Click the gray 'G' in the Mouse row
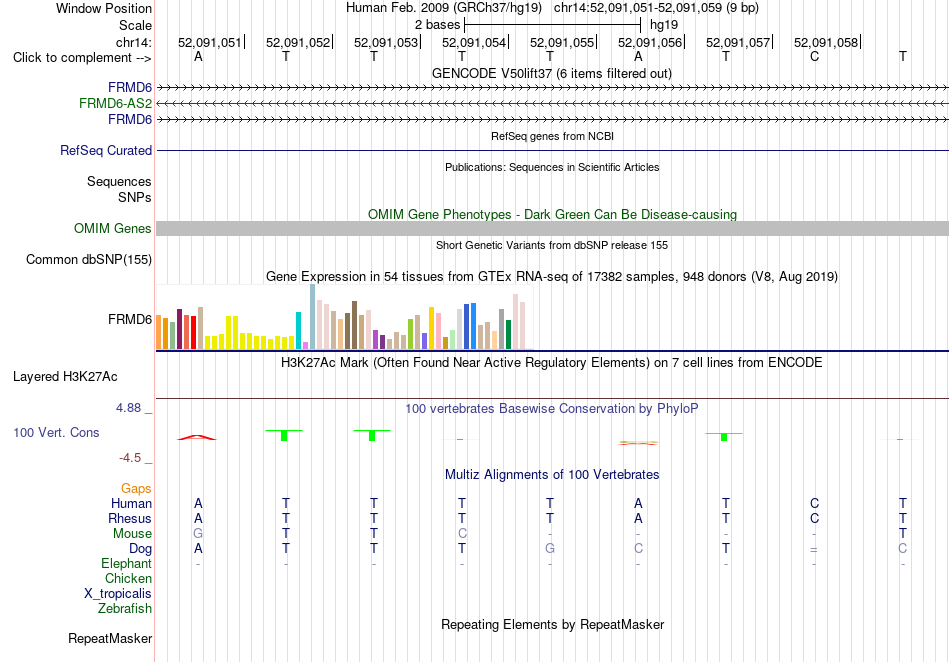Viewport: 950px width, 662px height. (x=198, y=534)
